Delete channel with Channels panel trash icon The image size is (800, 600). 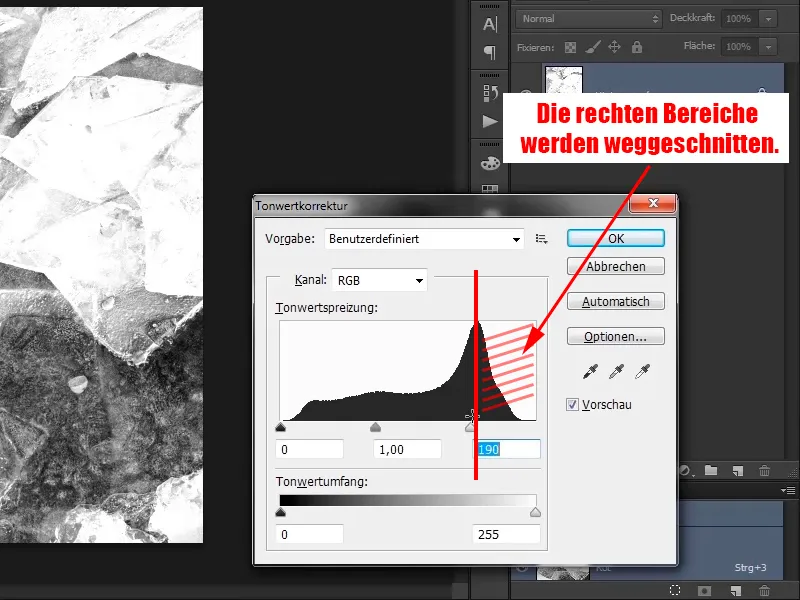(x=764, y=591)
